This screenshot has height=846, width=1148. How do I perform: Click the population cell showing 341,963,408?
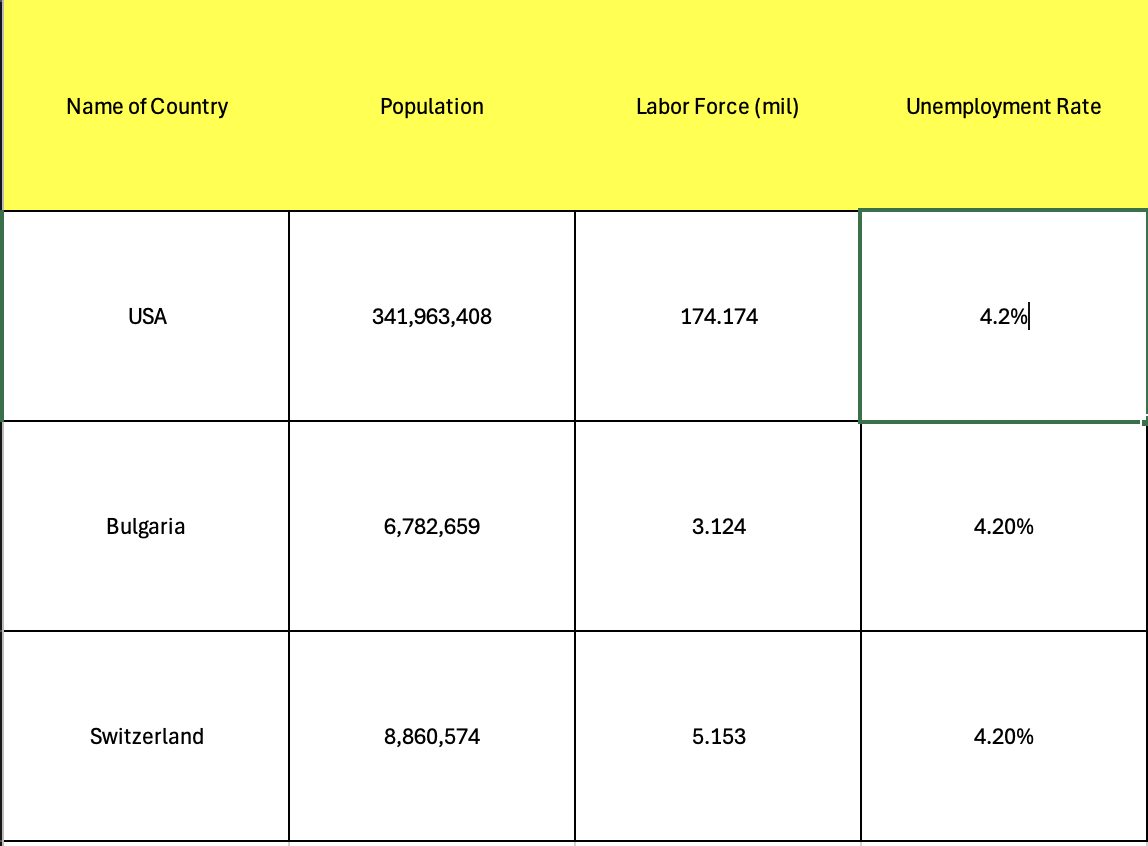tap(432, 317)
